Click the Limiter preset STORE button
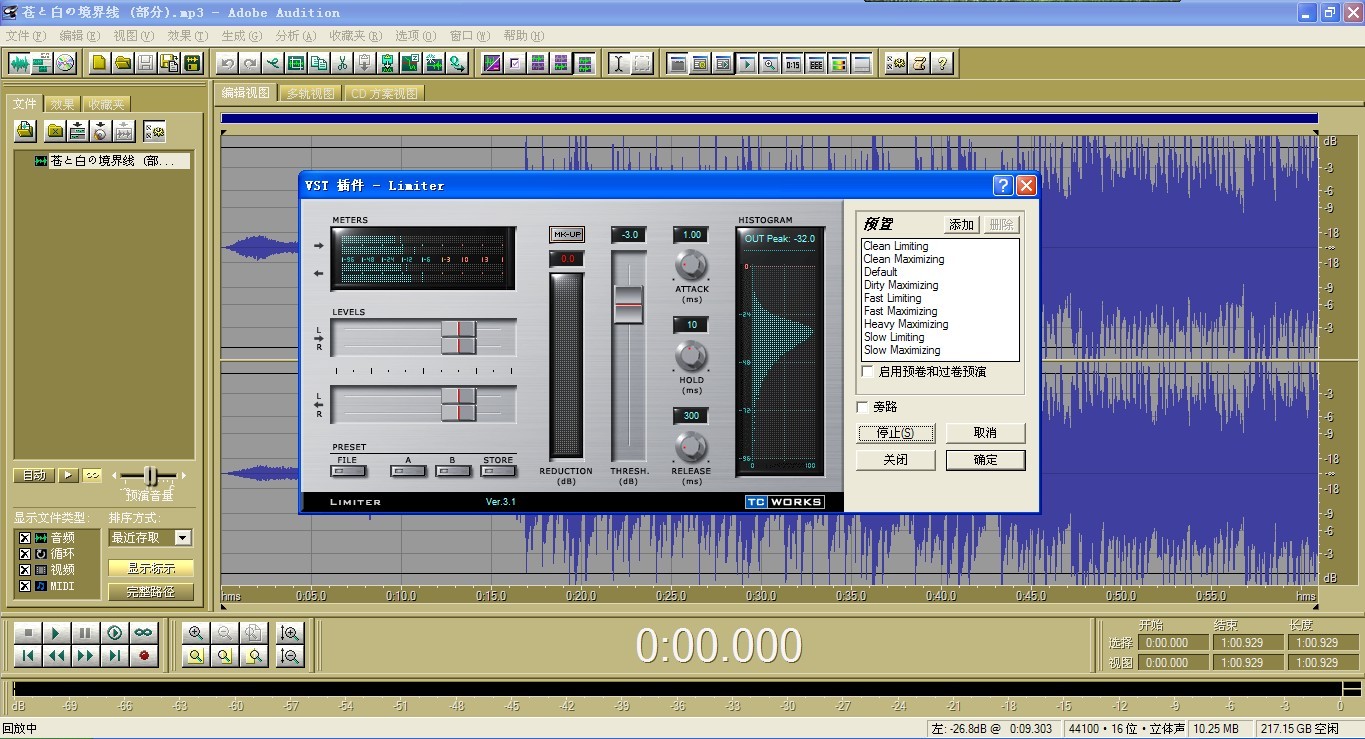 [x=498, y=470]
